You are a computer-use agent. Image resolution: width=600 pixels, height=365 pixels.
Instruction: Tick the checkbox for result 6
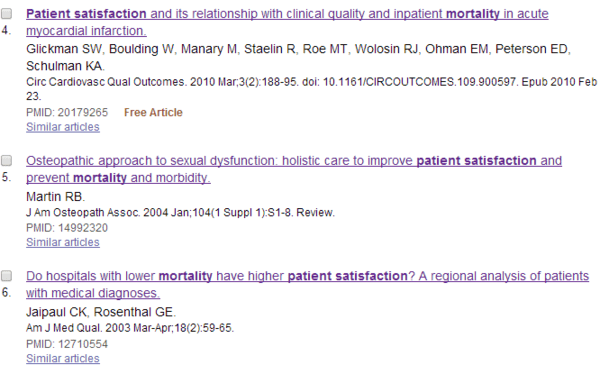click(6, 276)
